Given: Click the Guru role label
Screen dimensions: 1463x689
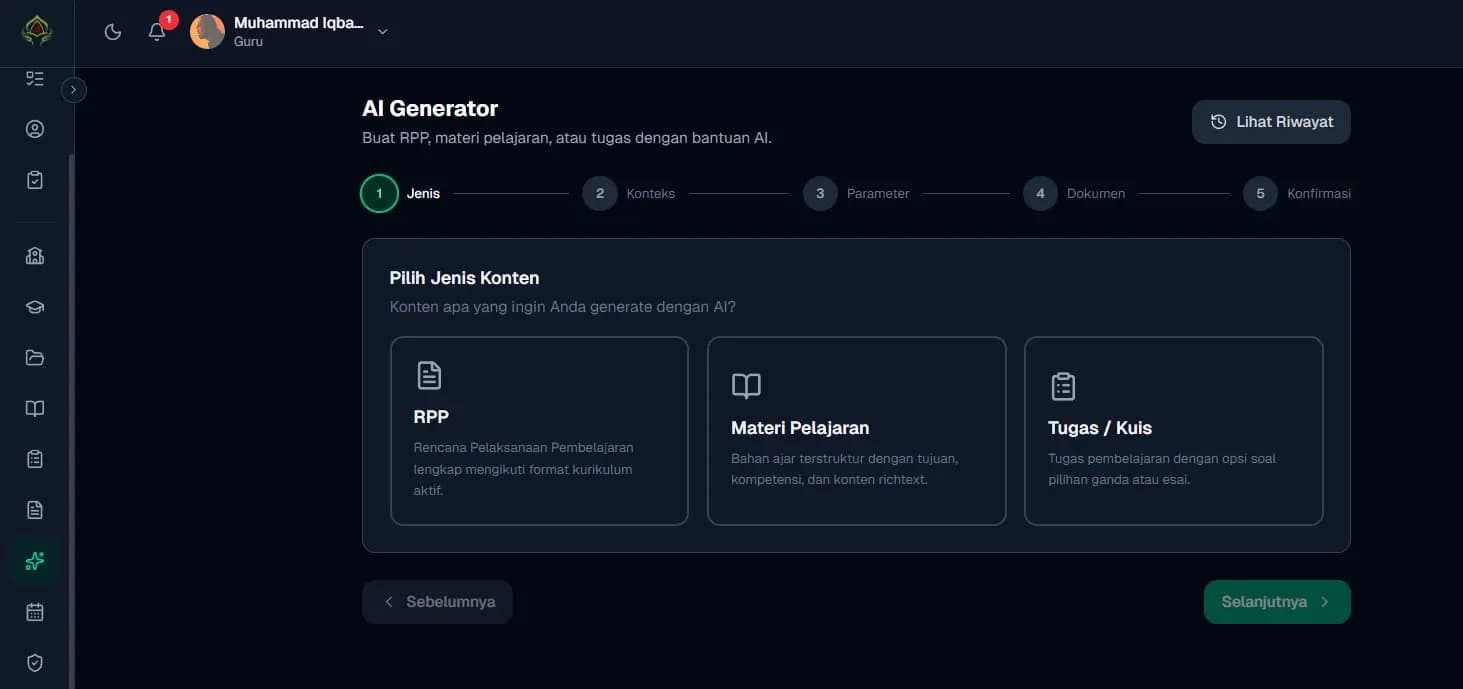Looking at the screenshot, I should click(x=248, y=42).
